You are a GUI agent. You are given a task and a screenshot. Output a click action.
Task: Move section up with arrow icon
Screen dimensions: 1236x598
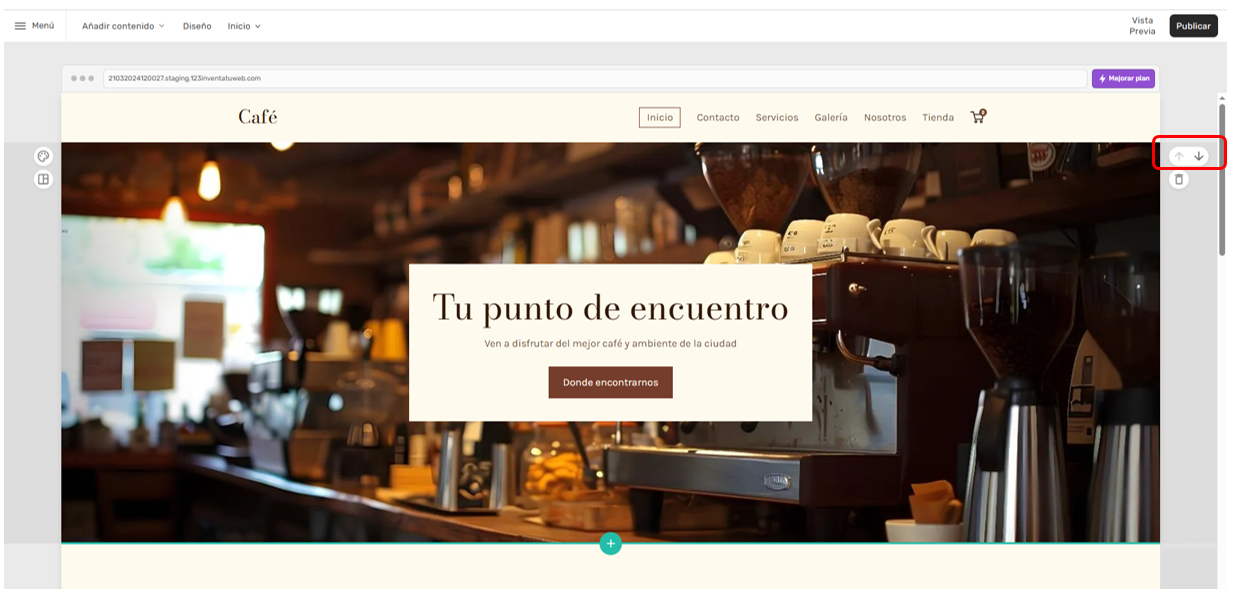1179,156
